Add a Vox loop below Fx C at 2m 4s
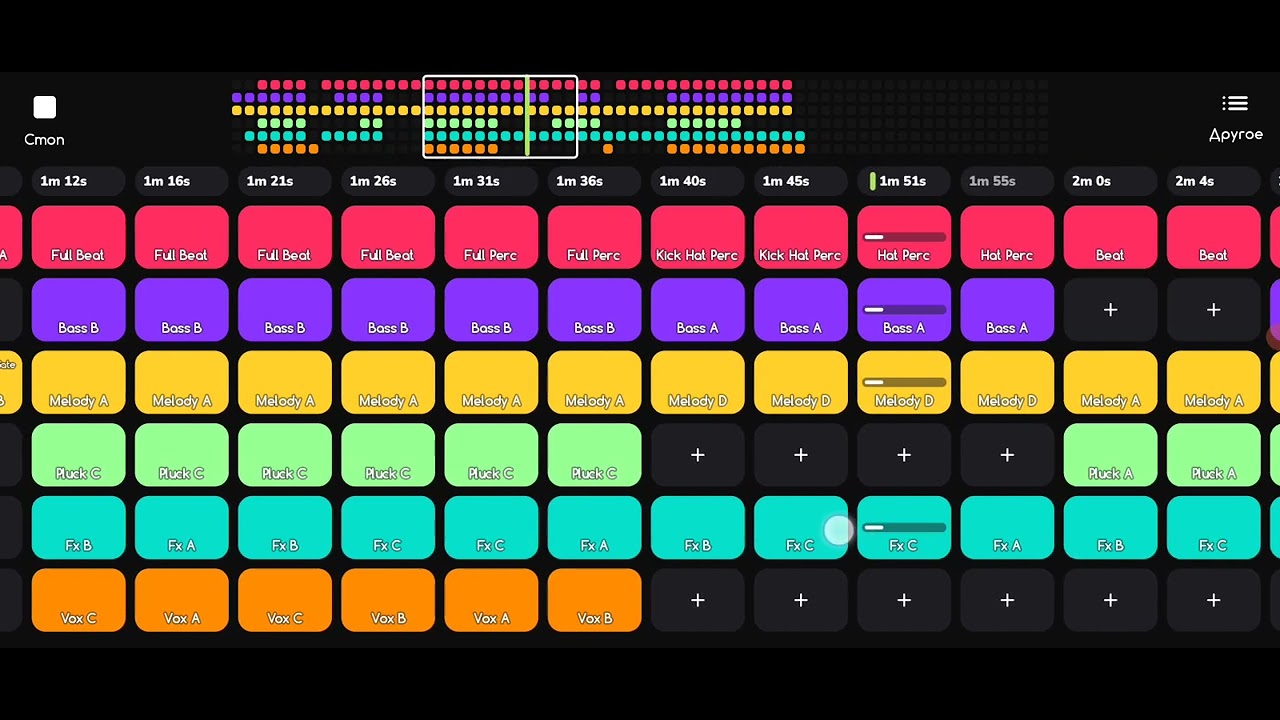The width and height of the screenshot is (1280, 720). tap(1213, 601)
